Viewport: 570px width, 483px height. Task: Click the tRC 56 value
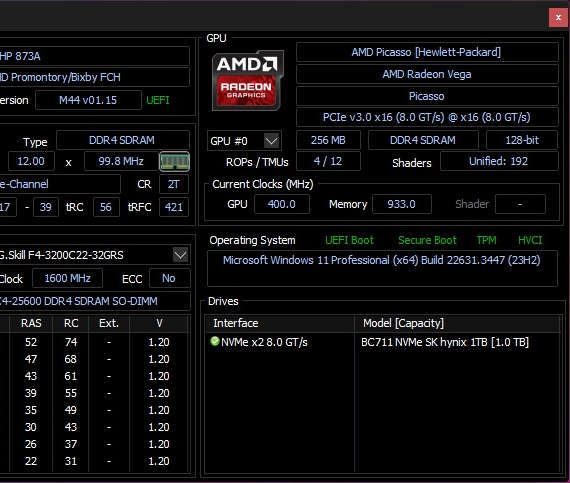tap(106, 207)
